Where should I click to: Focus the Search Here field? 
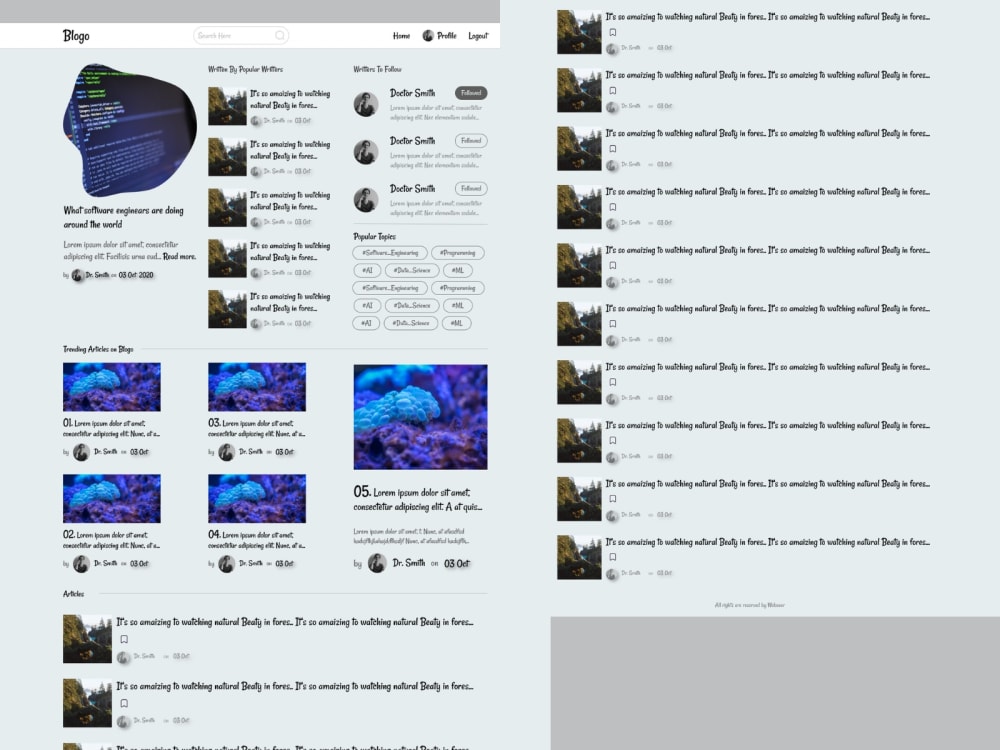click(240, 36)
